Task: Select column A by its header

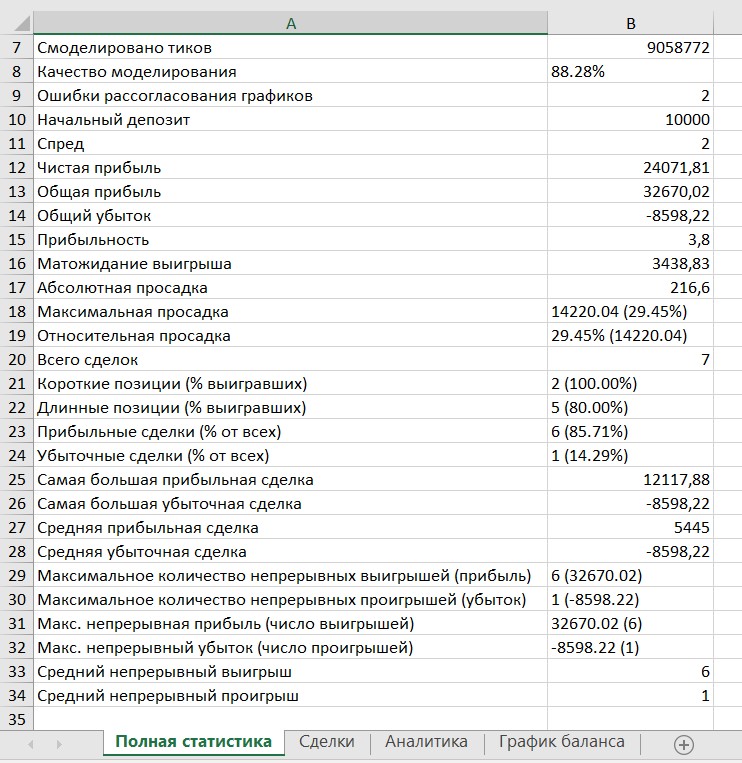Action: tap(291, 23)
